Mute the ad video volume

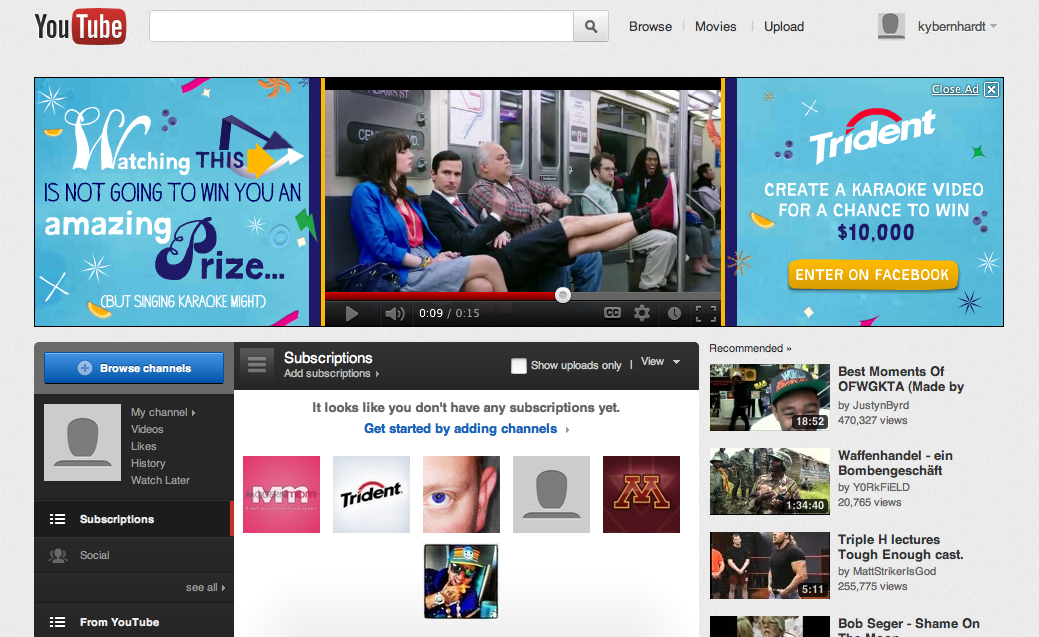click(395, 313)
